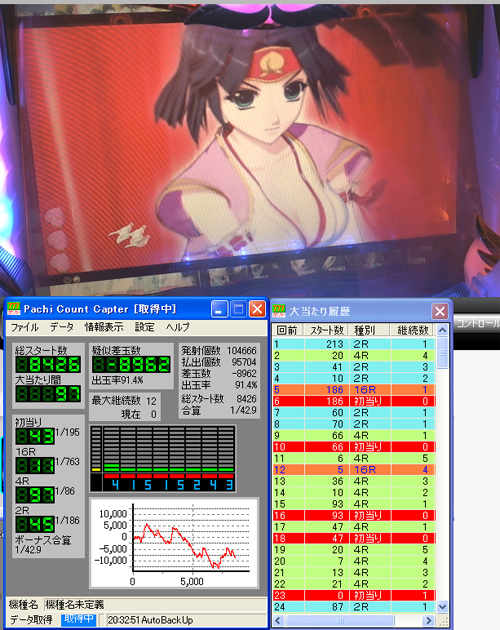Select history row 18 red 初当り entry
The height and width of the screenshot is (630, 500).
[354, 538]
